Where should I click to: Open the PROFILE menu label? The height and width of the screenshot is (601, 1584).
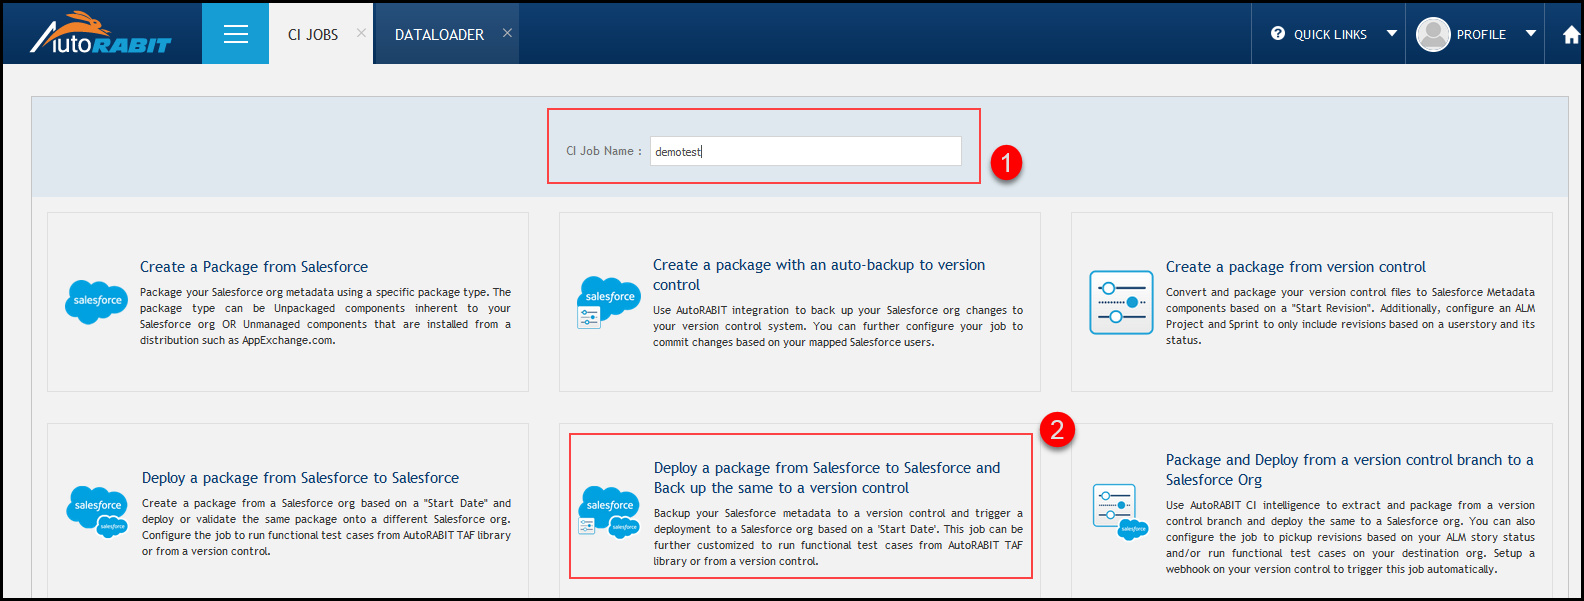coord(1481,34)
